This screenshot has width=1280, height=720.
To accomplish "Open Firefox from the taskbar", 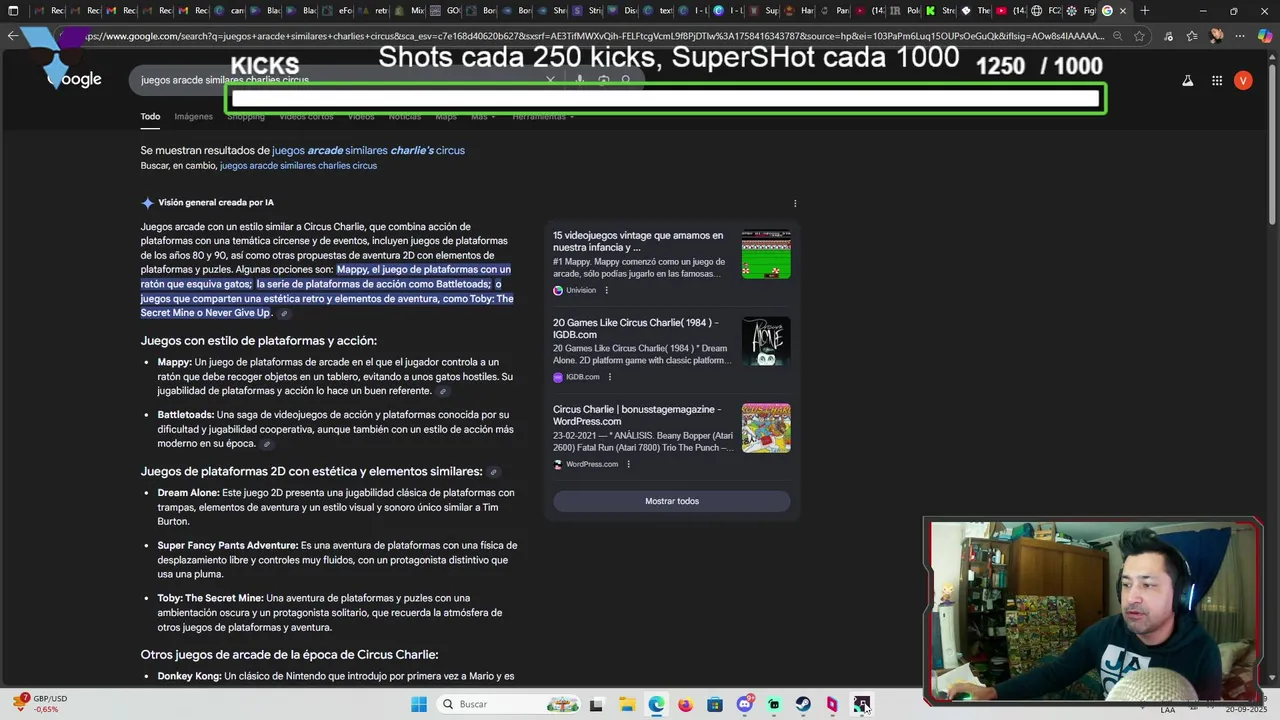I will [x=685, y=705].
